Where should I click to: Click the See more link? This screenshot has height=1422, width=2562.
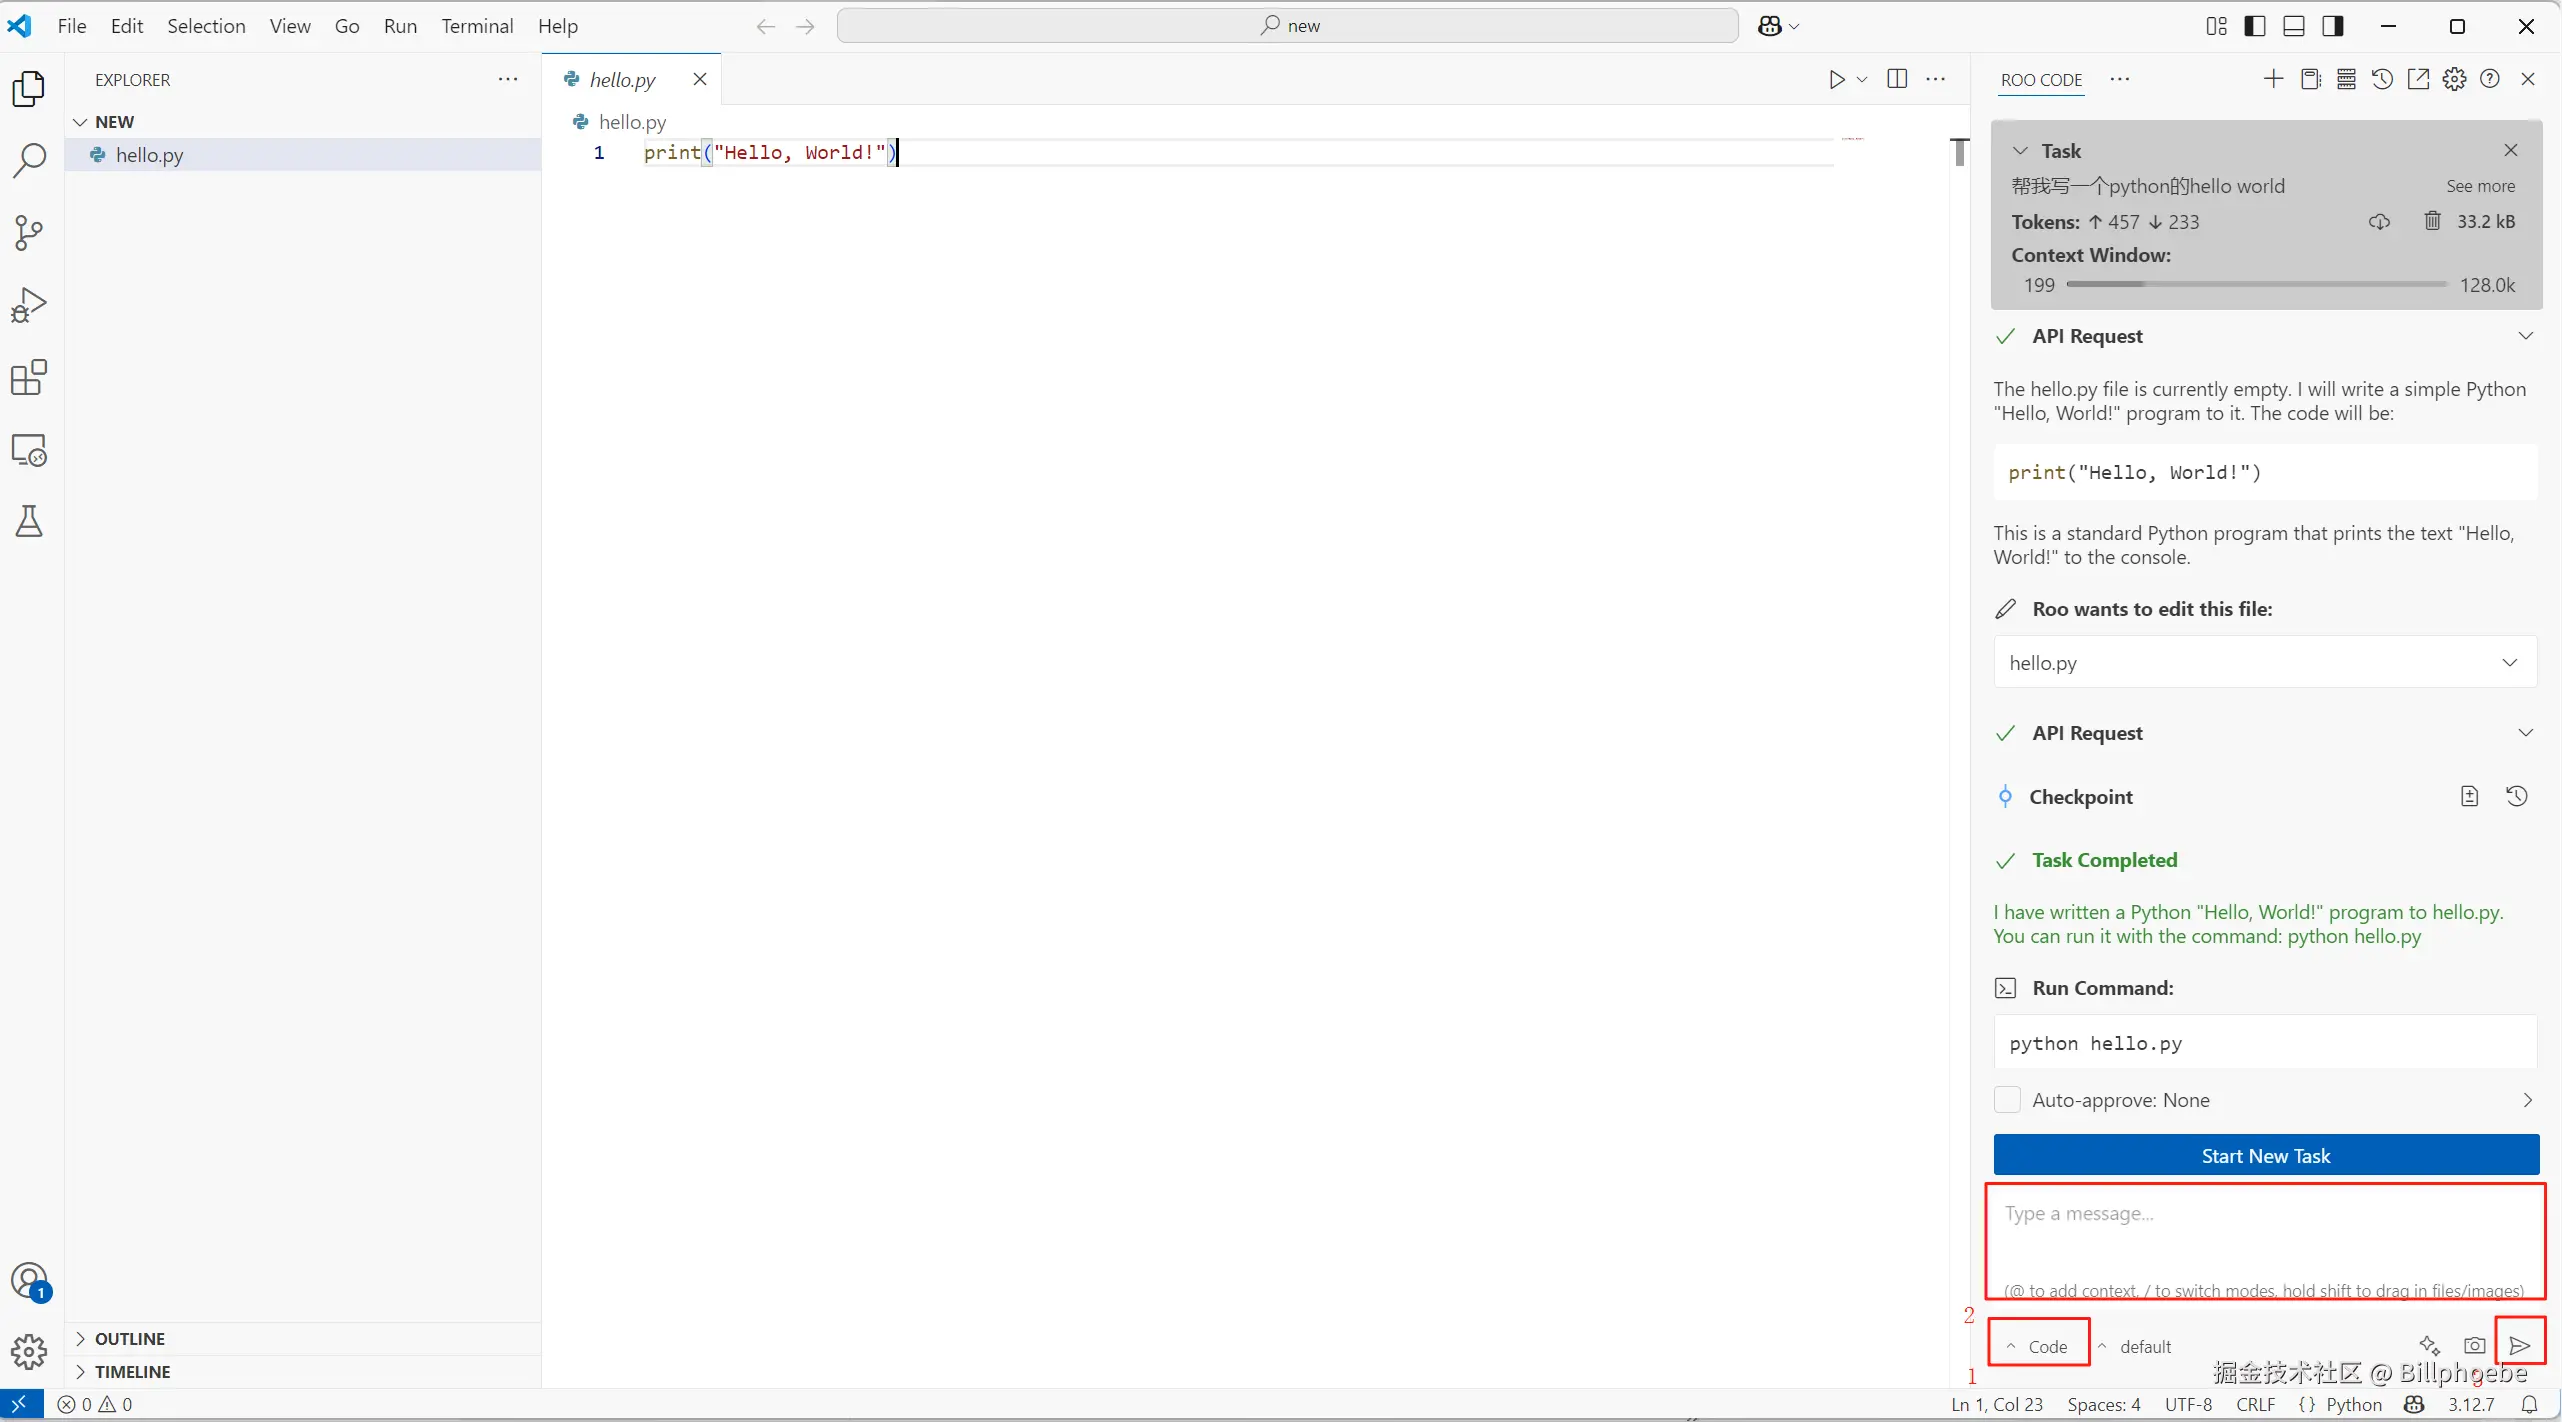[2480, 186]
